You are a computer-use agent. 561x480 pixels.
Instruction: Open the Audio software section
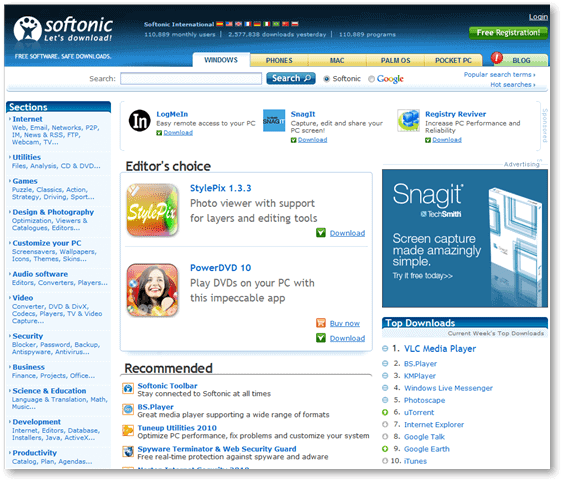pyautogui.click(x=40, y=274)
